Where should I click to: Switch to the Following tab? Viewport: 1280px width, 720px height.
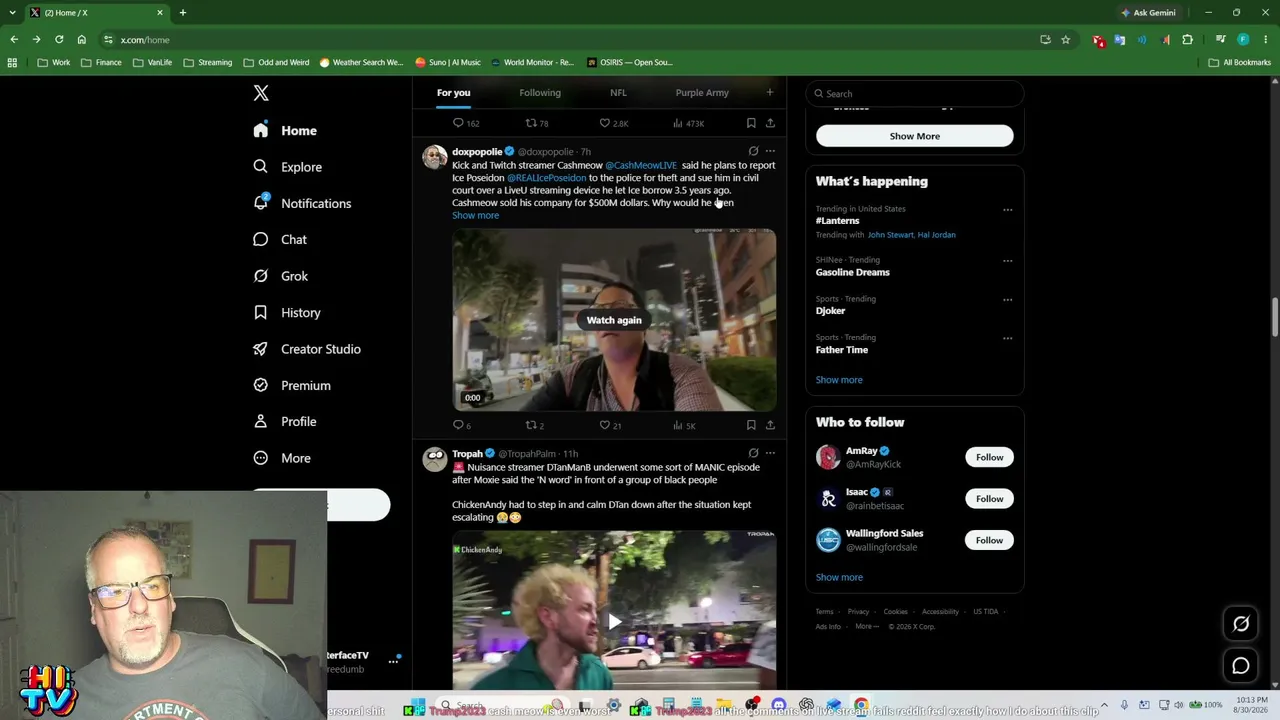(540, 93)
